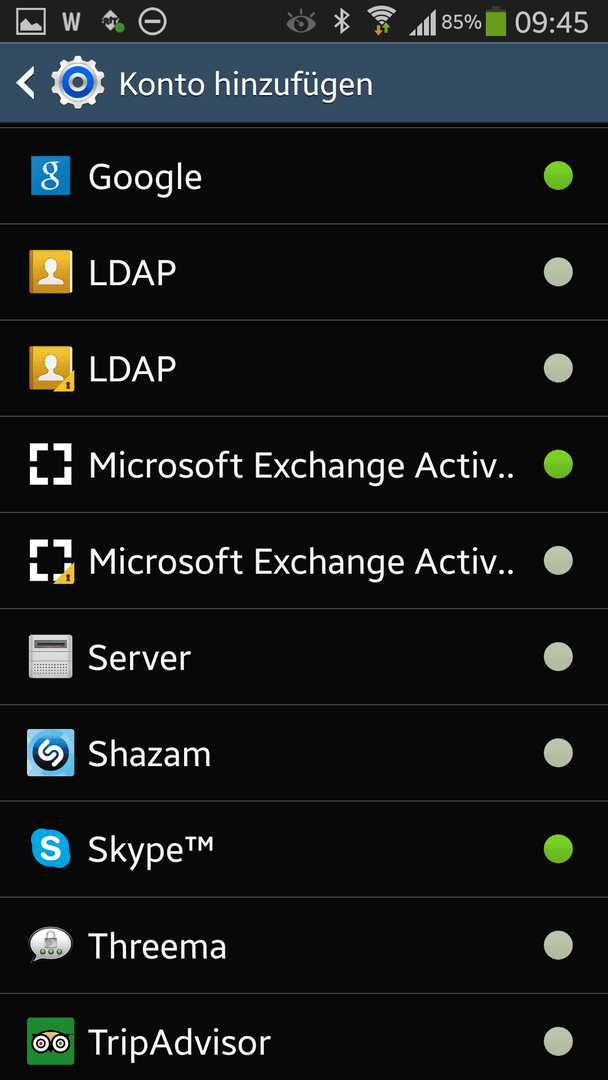
Task: Tap the Threema speech bubble icon
Action: click(50, 945)
